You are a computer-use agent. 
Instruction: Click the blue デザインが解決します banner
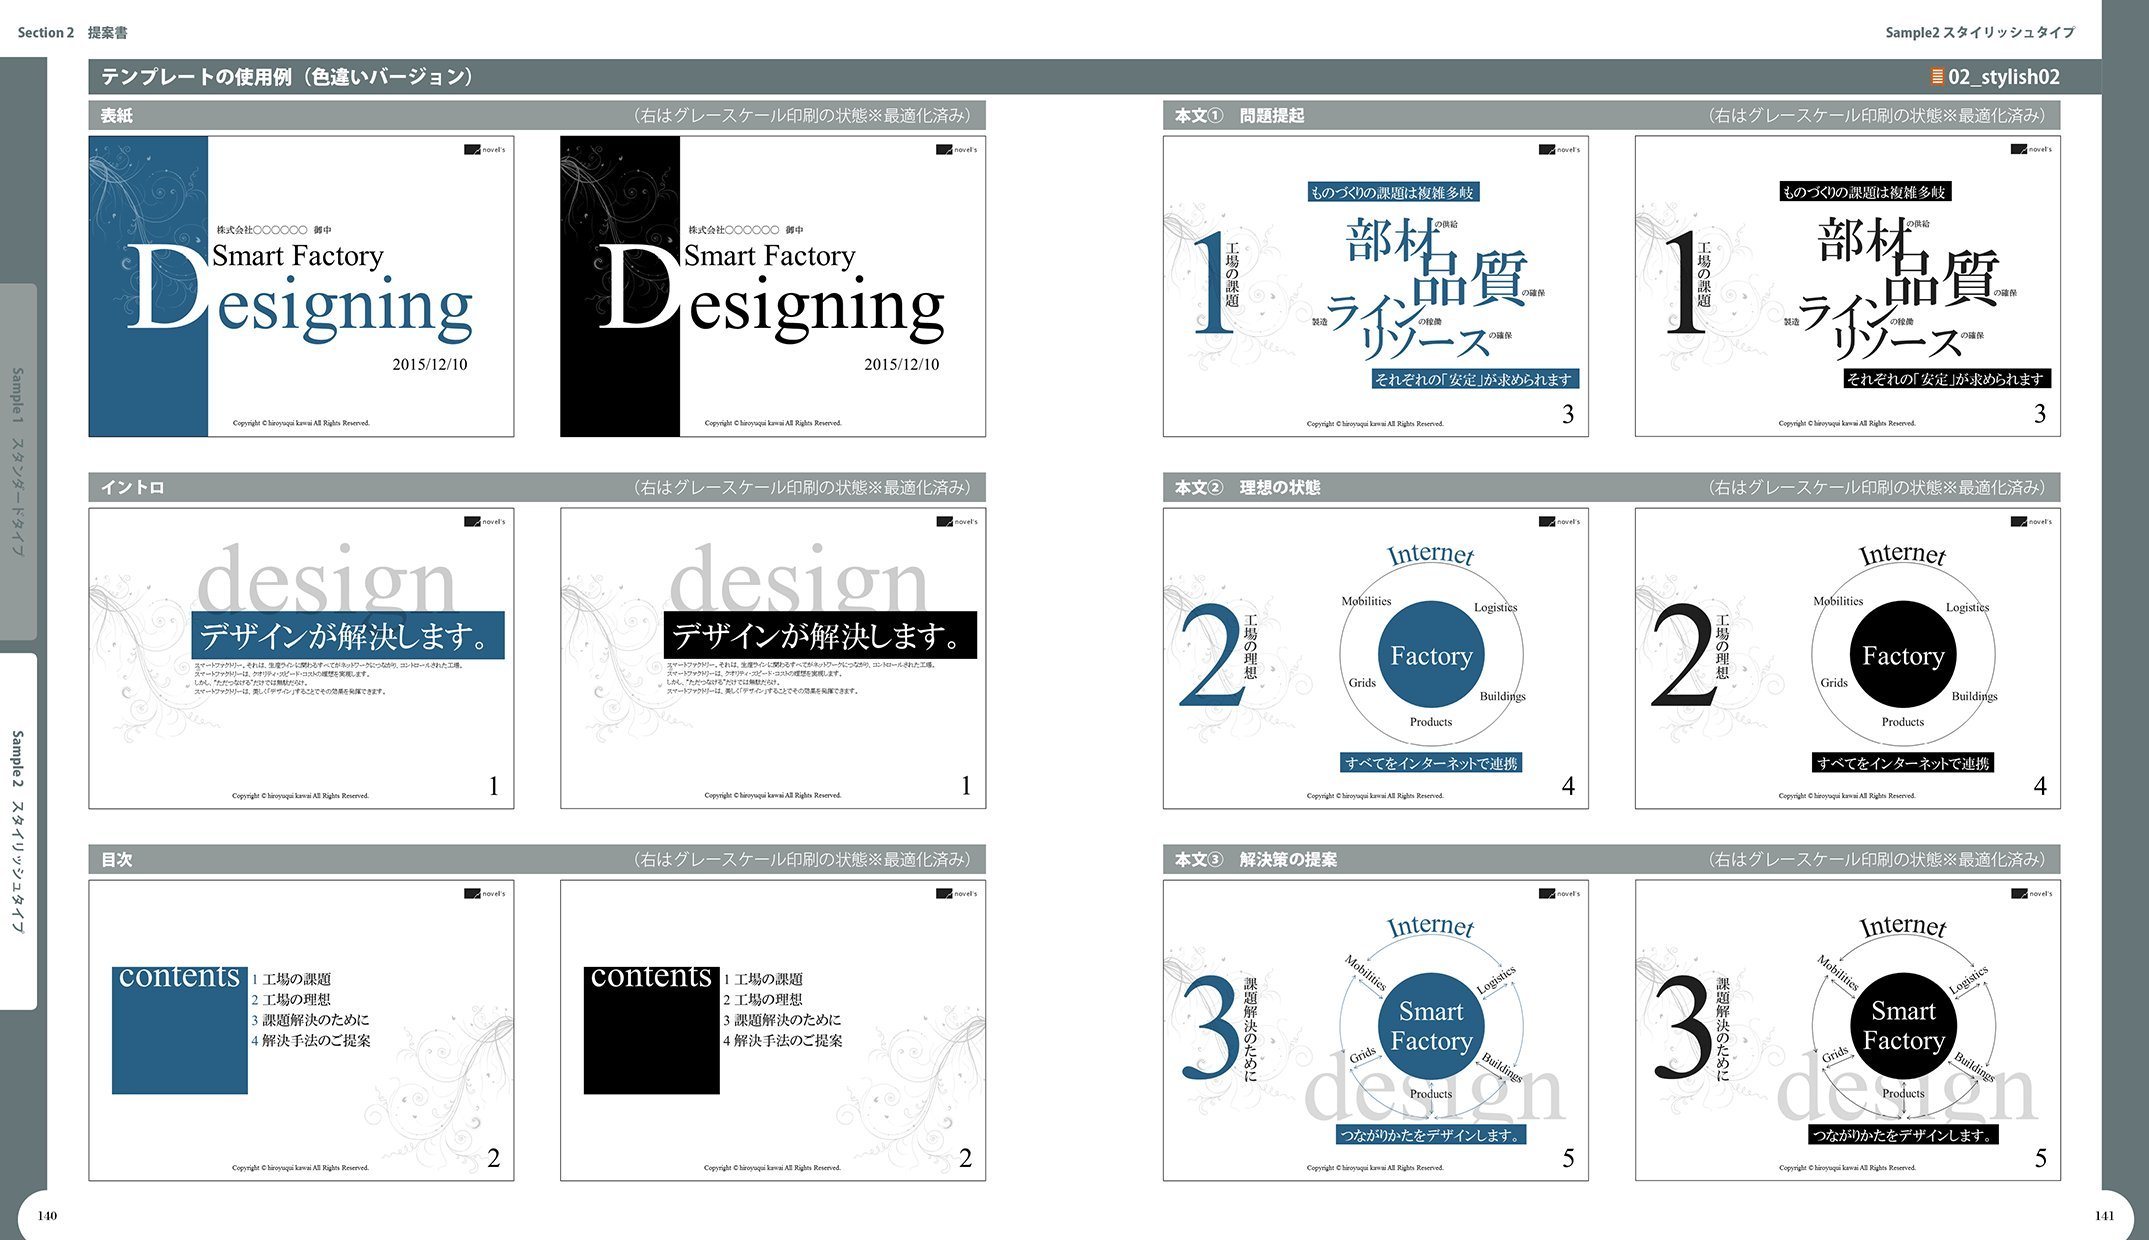click(x=347, y=636)
